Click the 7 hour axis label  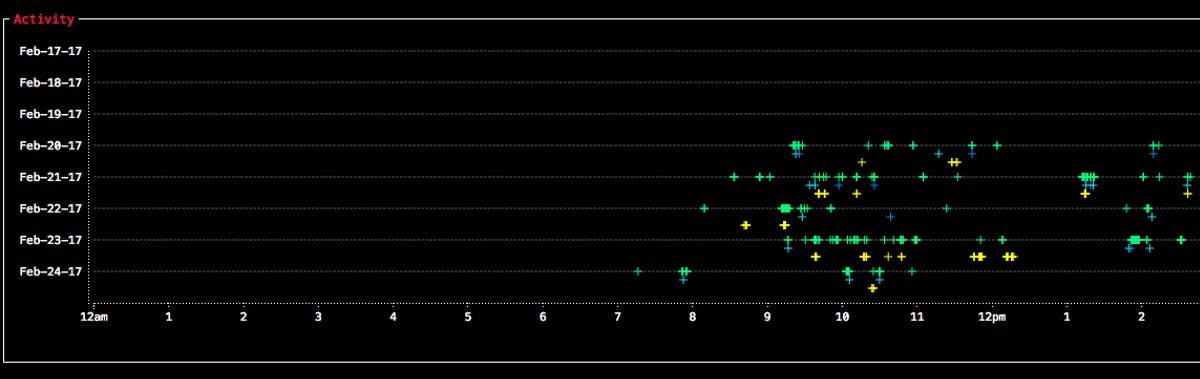tap(618, 317)
